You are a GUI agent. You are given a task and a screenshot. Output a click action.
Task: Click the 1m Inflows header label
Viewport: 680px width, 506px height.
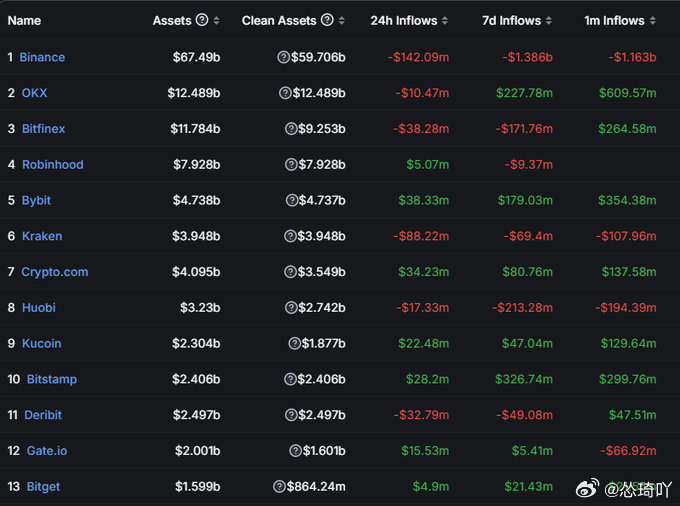[x=614, y=20]
